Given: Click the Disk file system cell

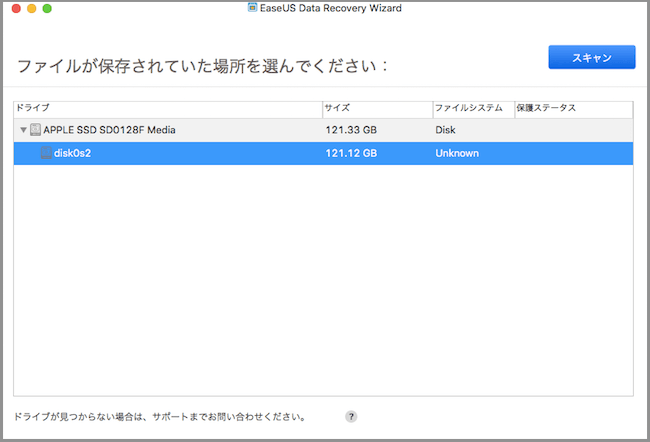Looking at the screenshot, I should pyautogui.click(x=445, y=130).
